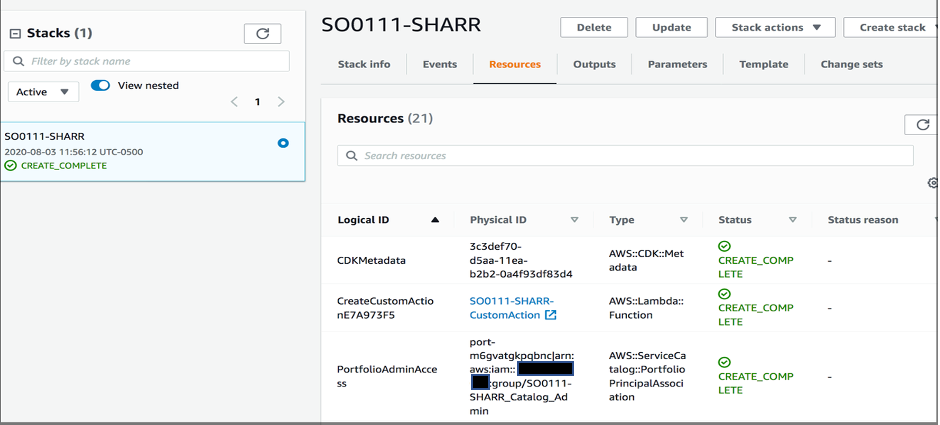Open the Change sets tab

(851, 64)
